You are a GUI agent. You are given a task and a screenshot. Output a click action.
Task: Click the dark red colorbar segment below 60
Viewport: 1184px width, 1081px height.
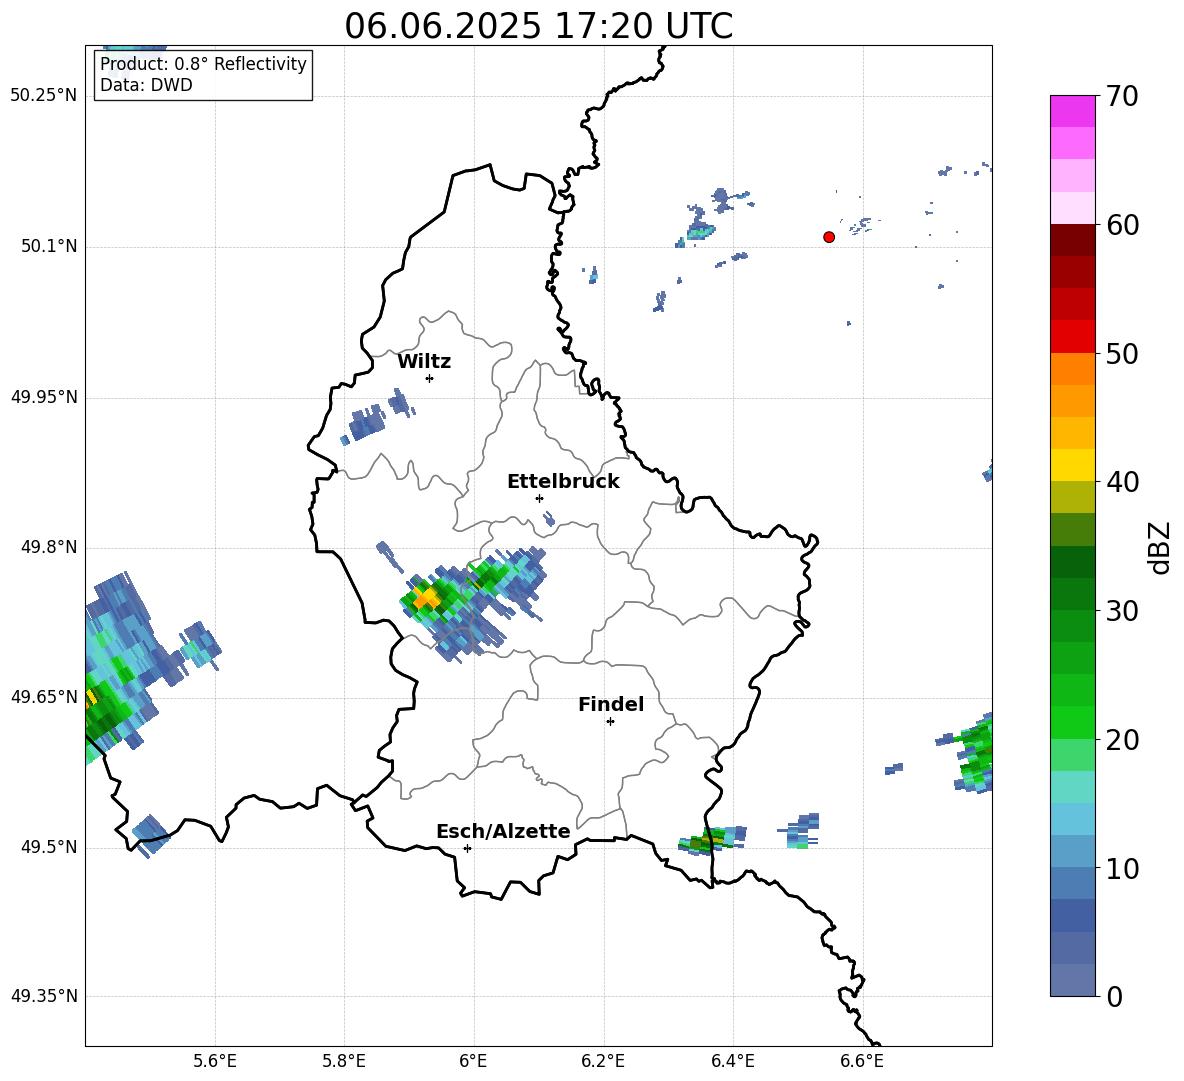[x=1072, y=240]
